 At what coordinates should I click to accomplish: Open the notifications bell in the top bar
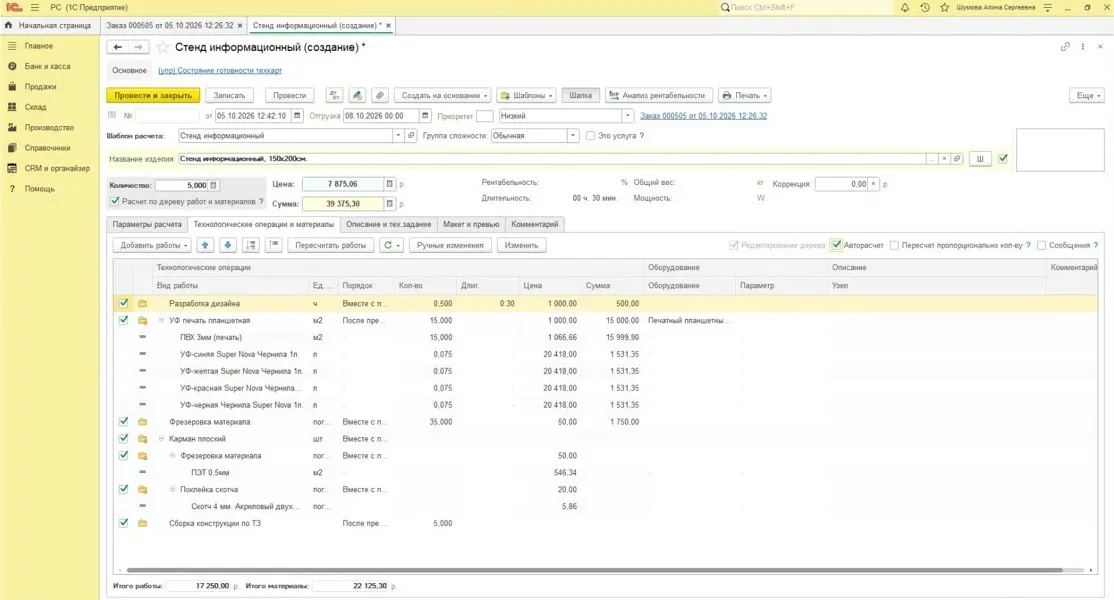(904, 8)
